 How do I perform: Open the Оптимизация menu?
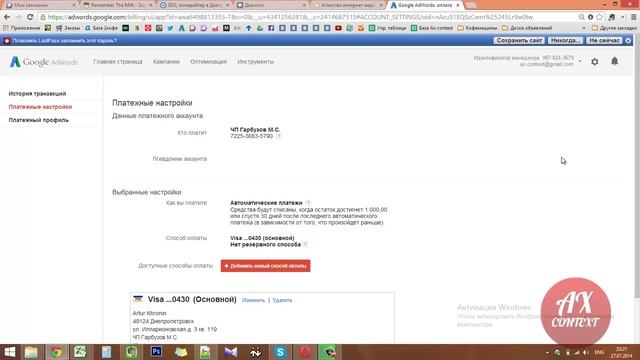coord(208,62)
